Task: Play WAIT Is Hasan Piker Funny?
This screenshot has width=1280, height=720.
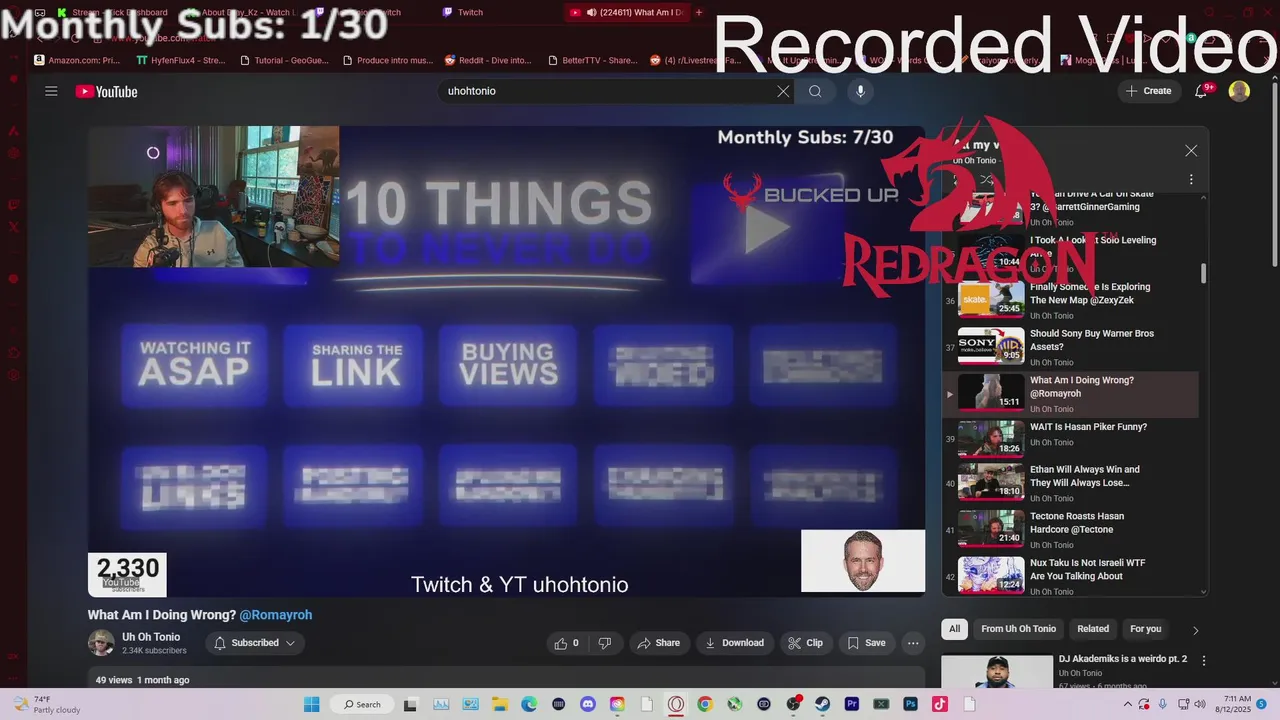Action: click(x=1070, y=439)
